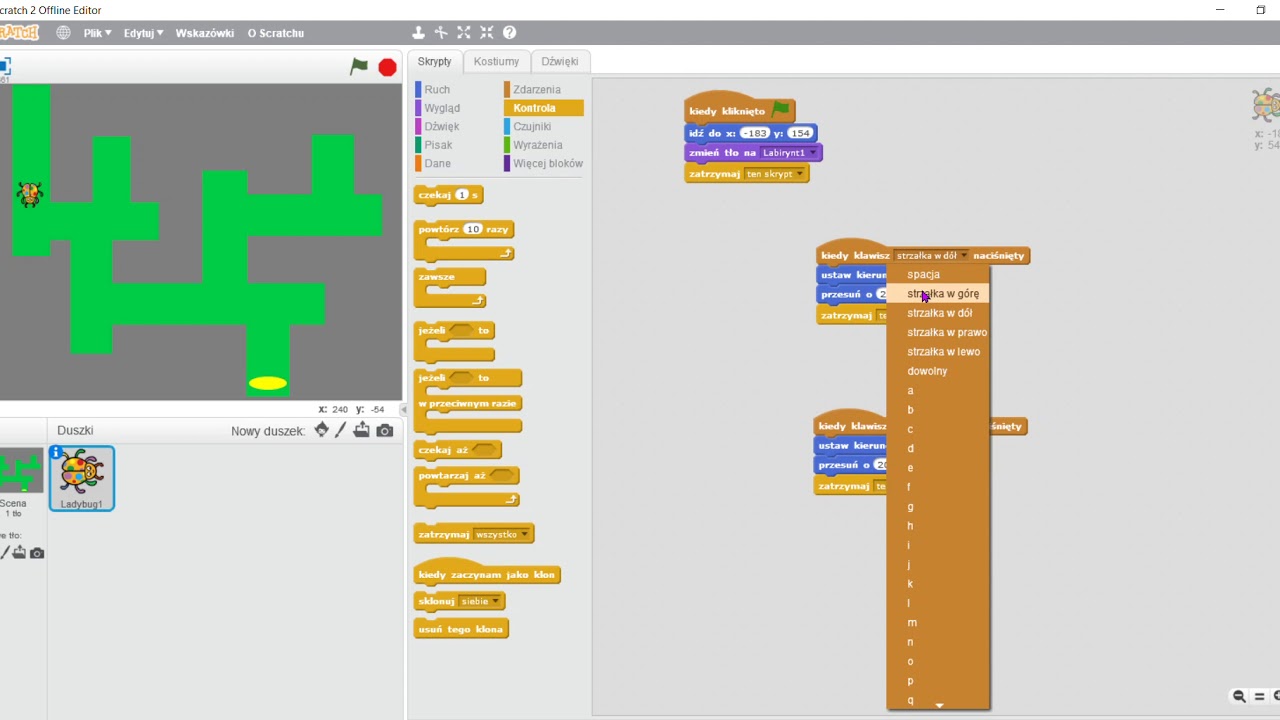Edit y value 154 in 'idź do'
The image size is (1280, 720).
800,133
